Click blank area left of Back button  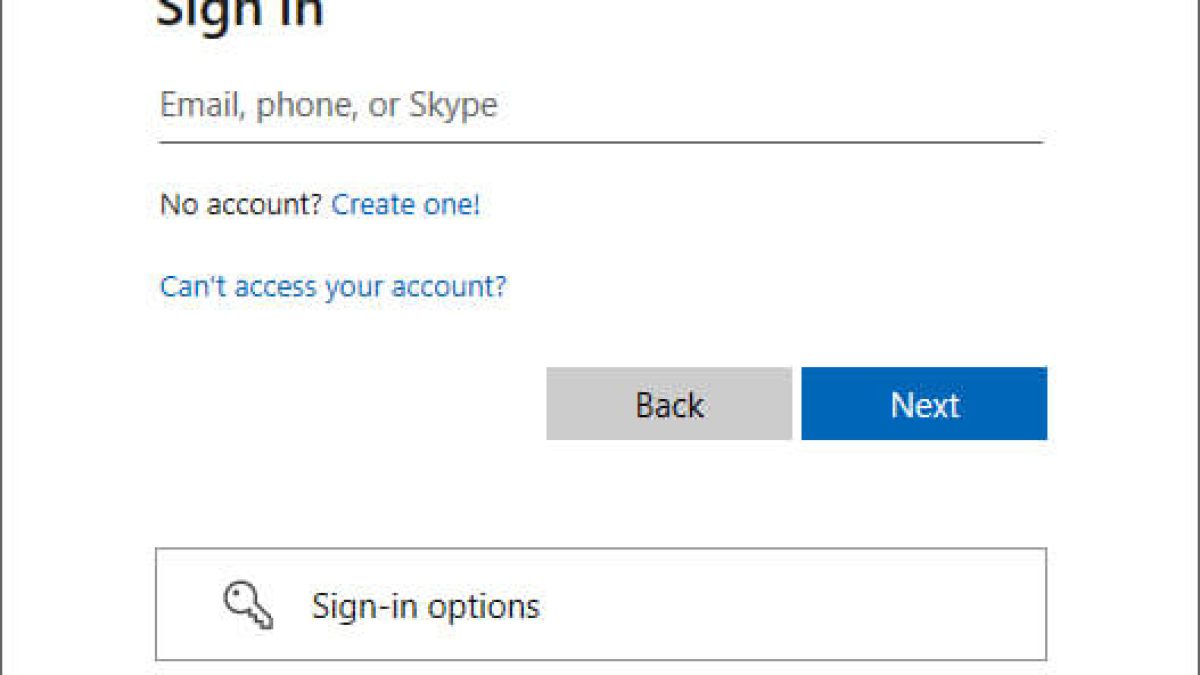click(350, 404)
